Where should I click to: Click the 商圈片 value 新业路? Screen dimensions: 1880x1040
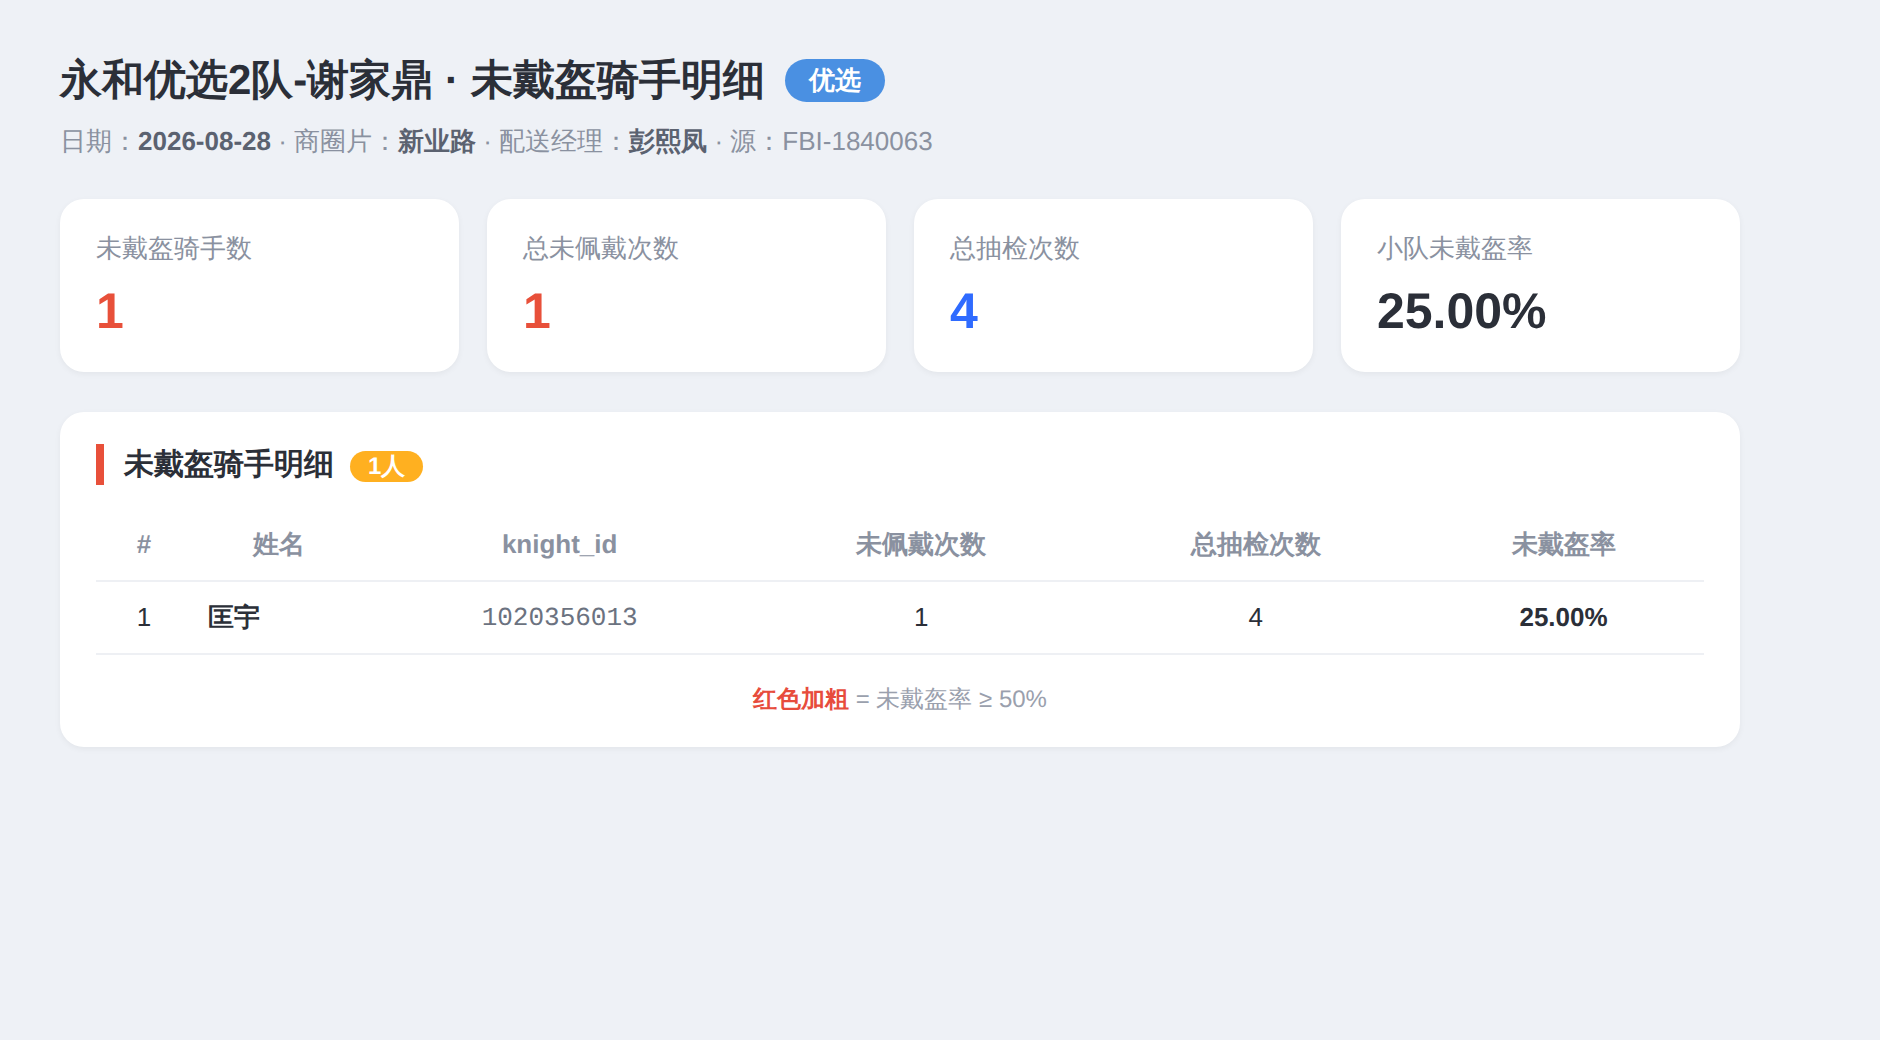tap(436, 141)
